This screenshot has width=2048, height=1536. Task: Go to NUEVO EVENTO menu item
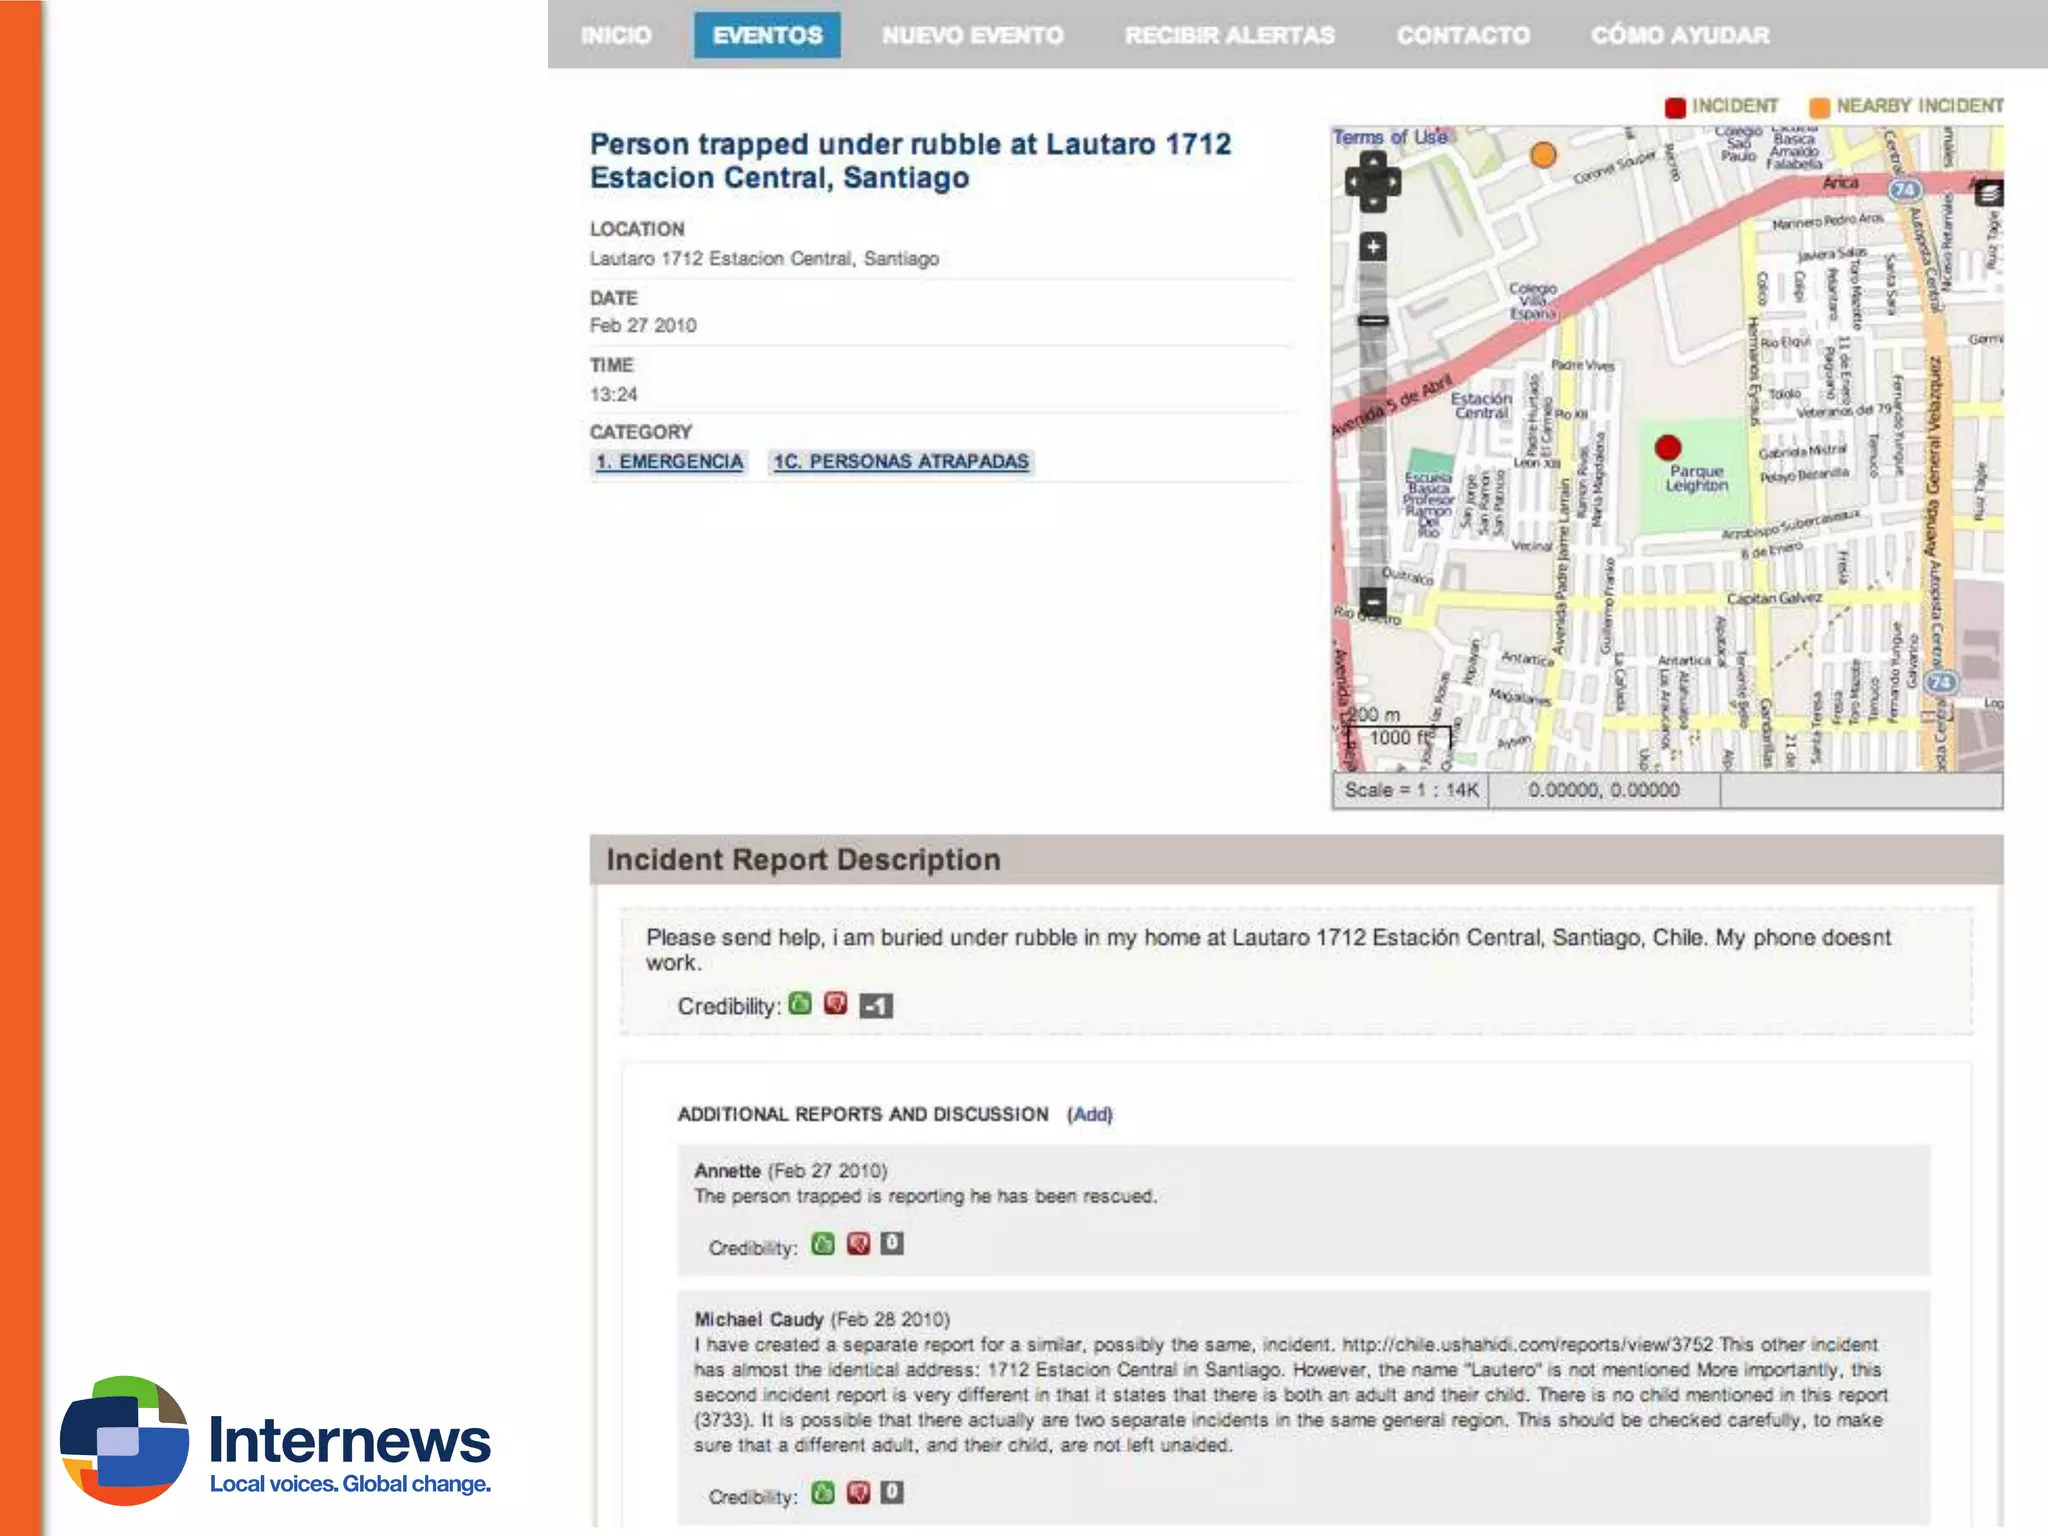972,36
